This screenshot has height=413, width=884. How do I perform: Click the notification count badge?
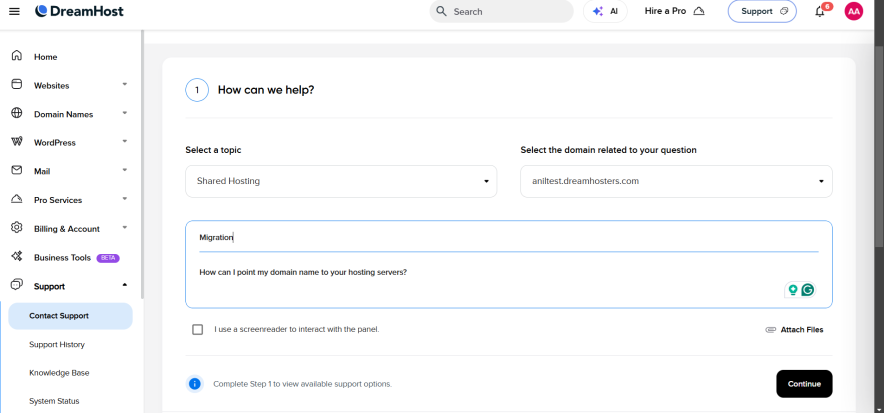[827, 6]
